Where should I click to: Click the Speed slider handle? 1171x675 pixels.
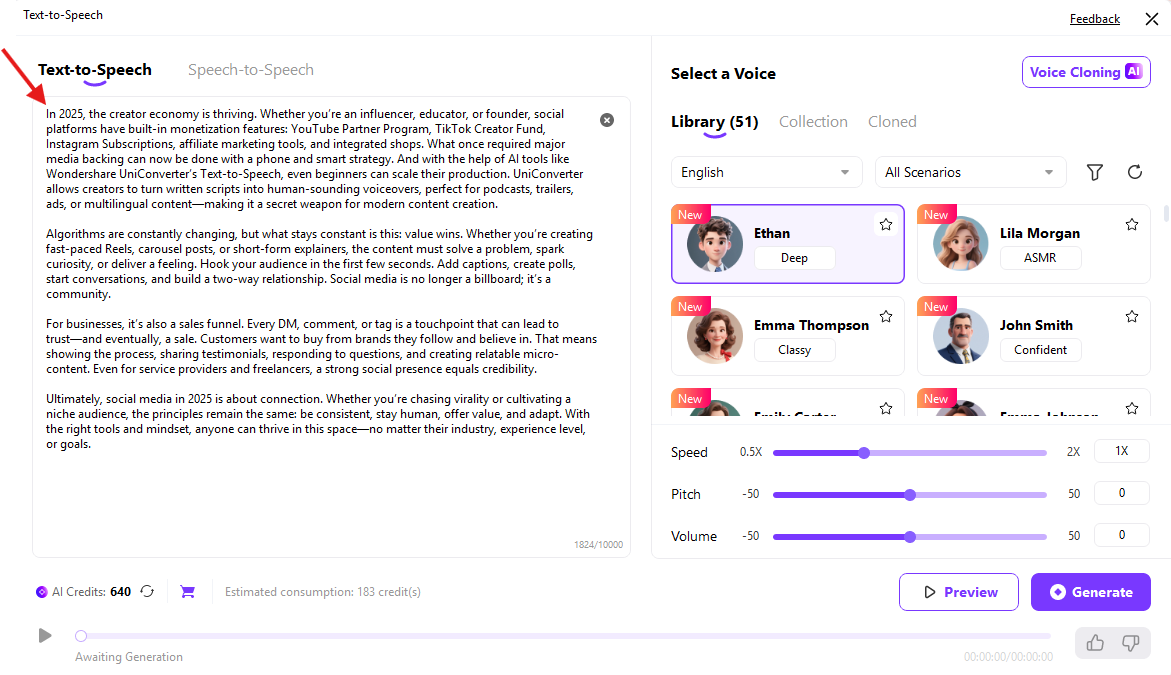click(864, 452)
